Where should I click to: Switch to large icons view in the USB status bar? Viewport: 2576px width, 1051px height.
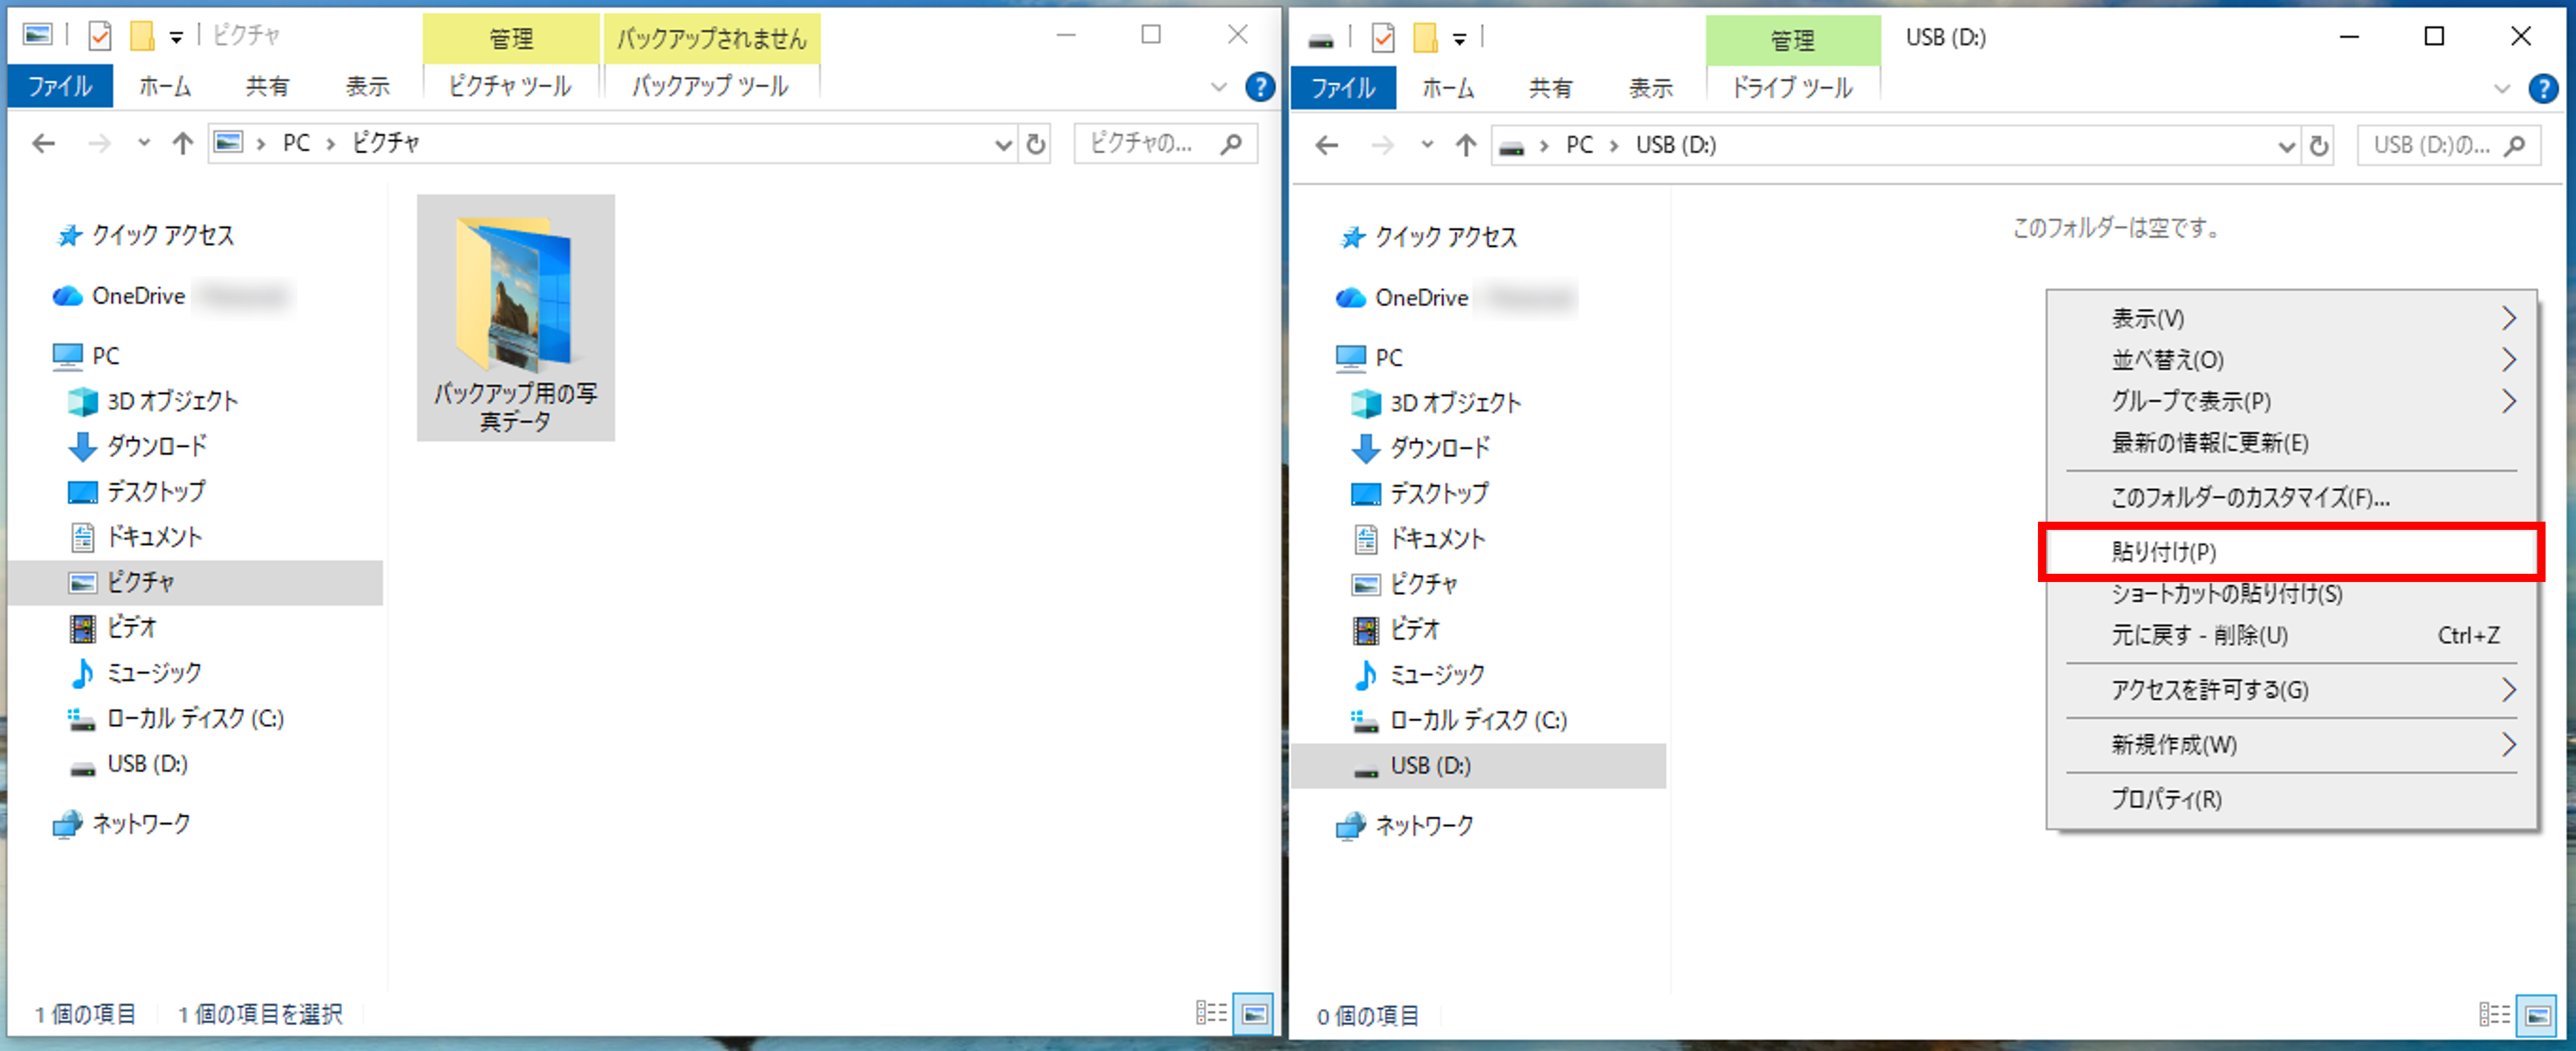pos(2537,1016)
